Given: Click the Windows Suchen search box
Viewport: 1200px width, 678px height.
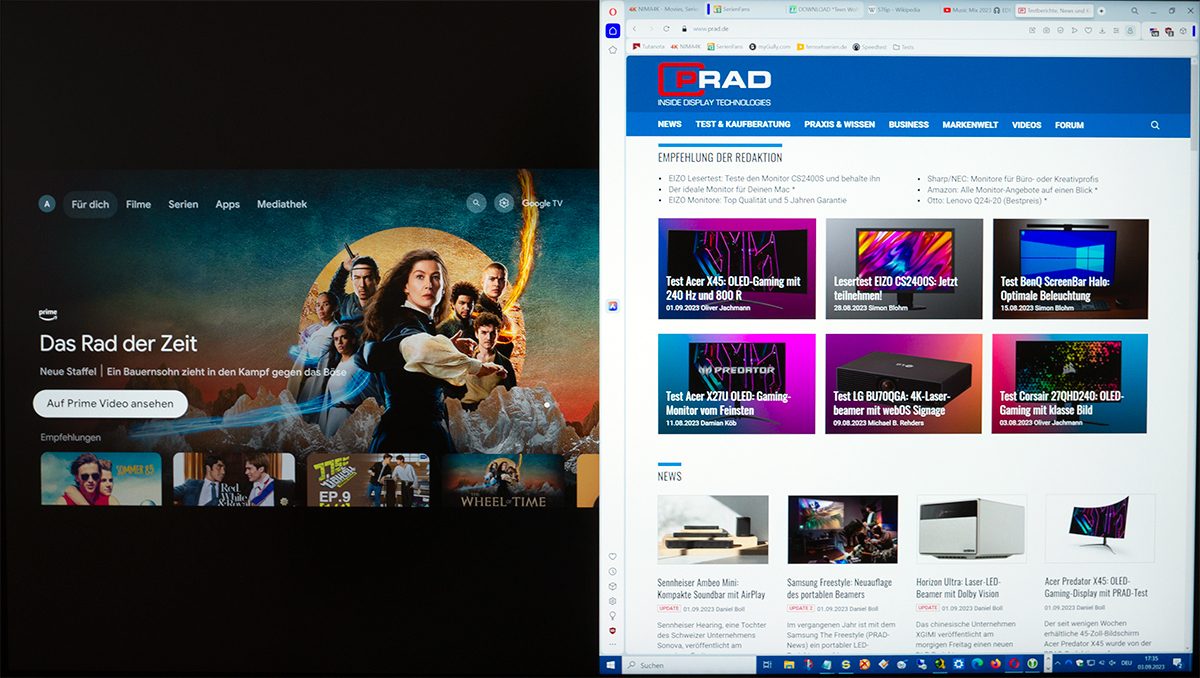Looking at the screenshot, I should tap(689, 665).
